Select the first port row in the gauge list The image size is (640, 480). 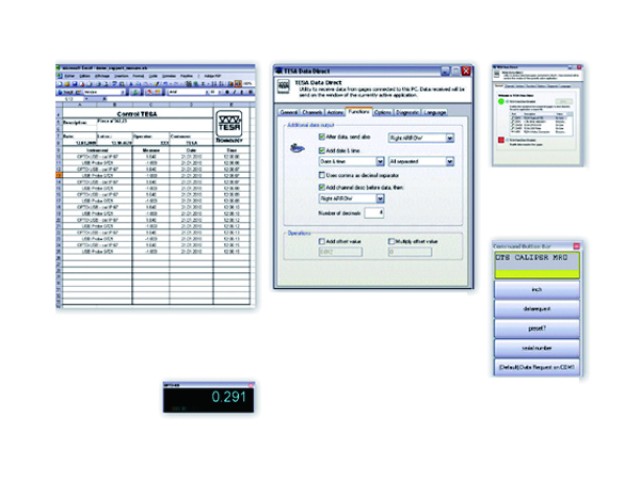(x=541, y=118)
